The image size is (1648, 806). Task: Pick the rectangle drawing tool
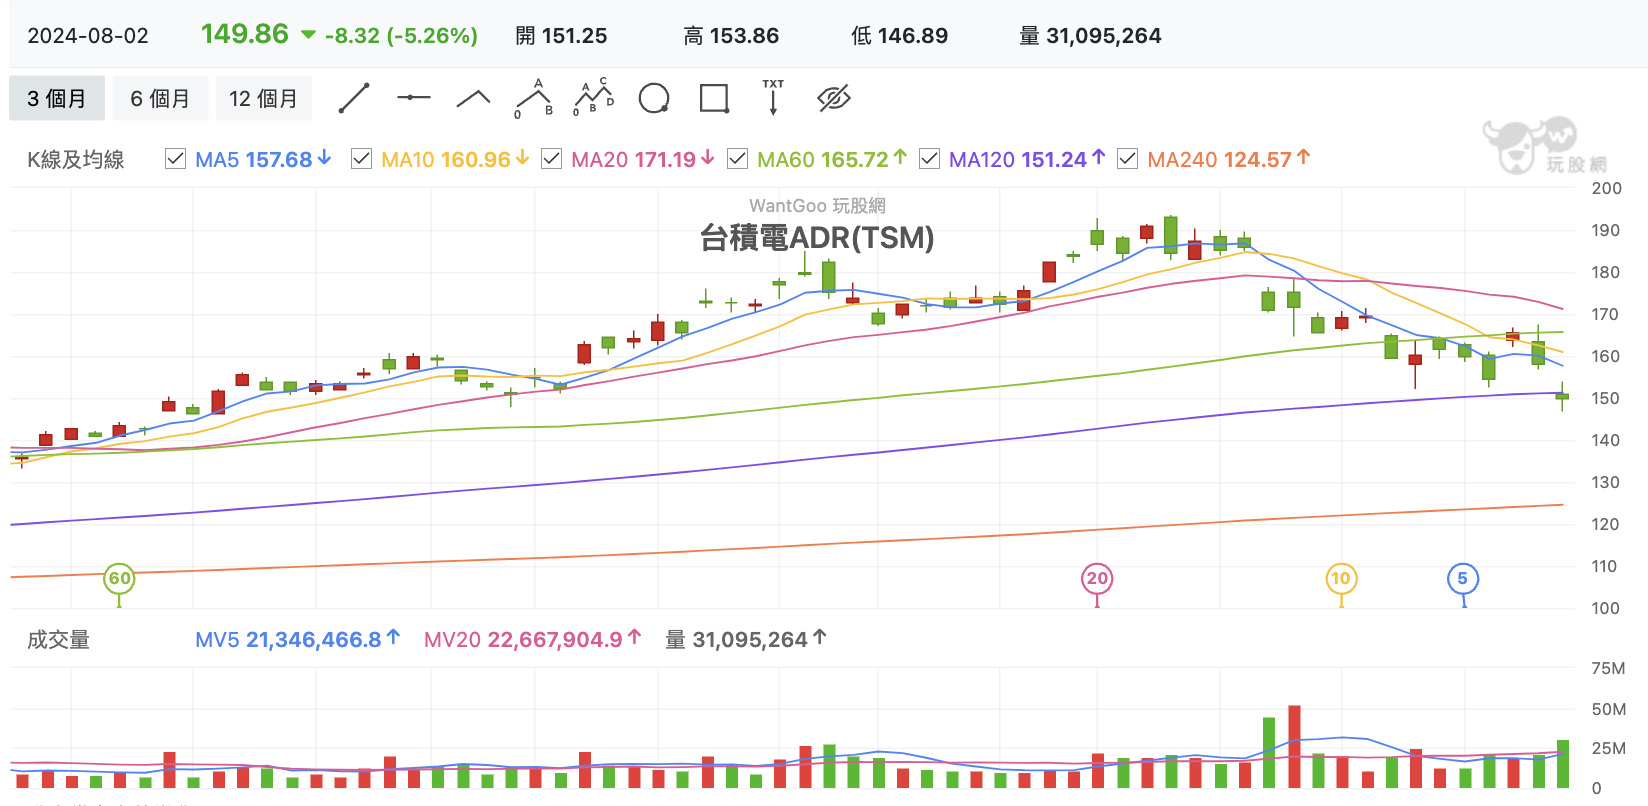click(x=714, y=98)
